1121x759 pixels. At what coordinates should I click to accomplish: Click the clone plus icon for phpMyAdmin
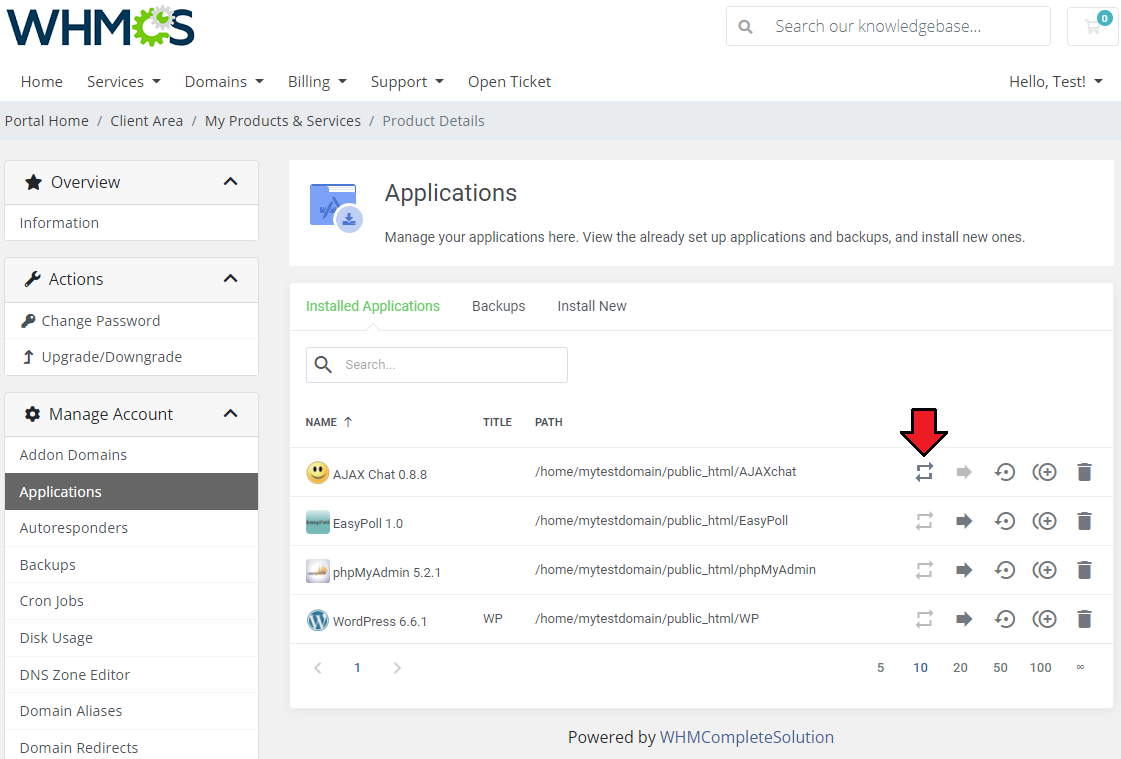tap(1045, 570)
